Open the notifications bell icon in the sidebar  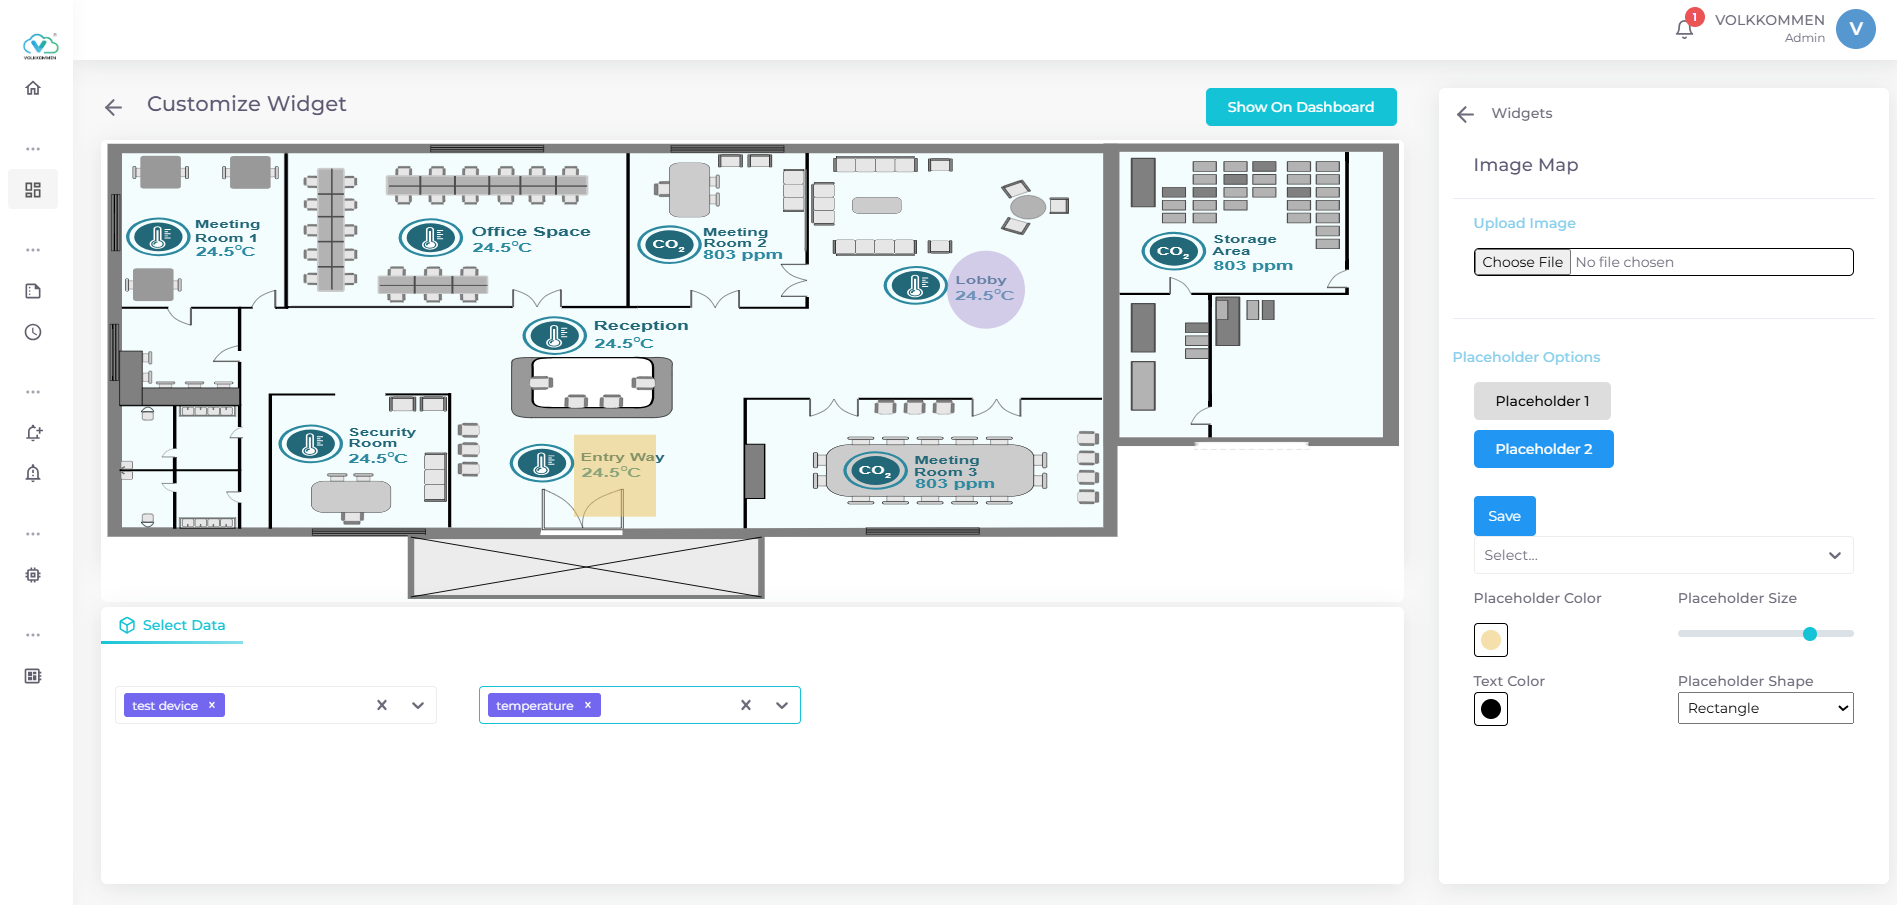tap(33, 474)
